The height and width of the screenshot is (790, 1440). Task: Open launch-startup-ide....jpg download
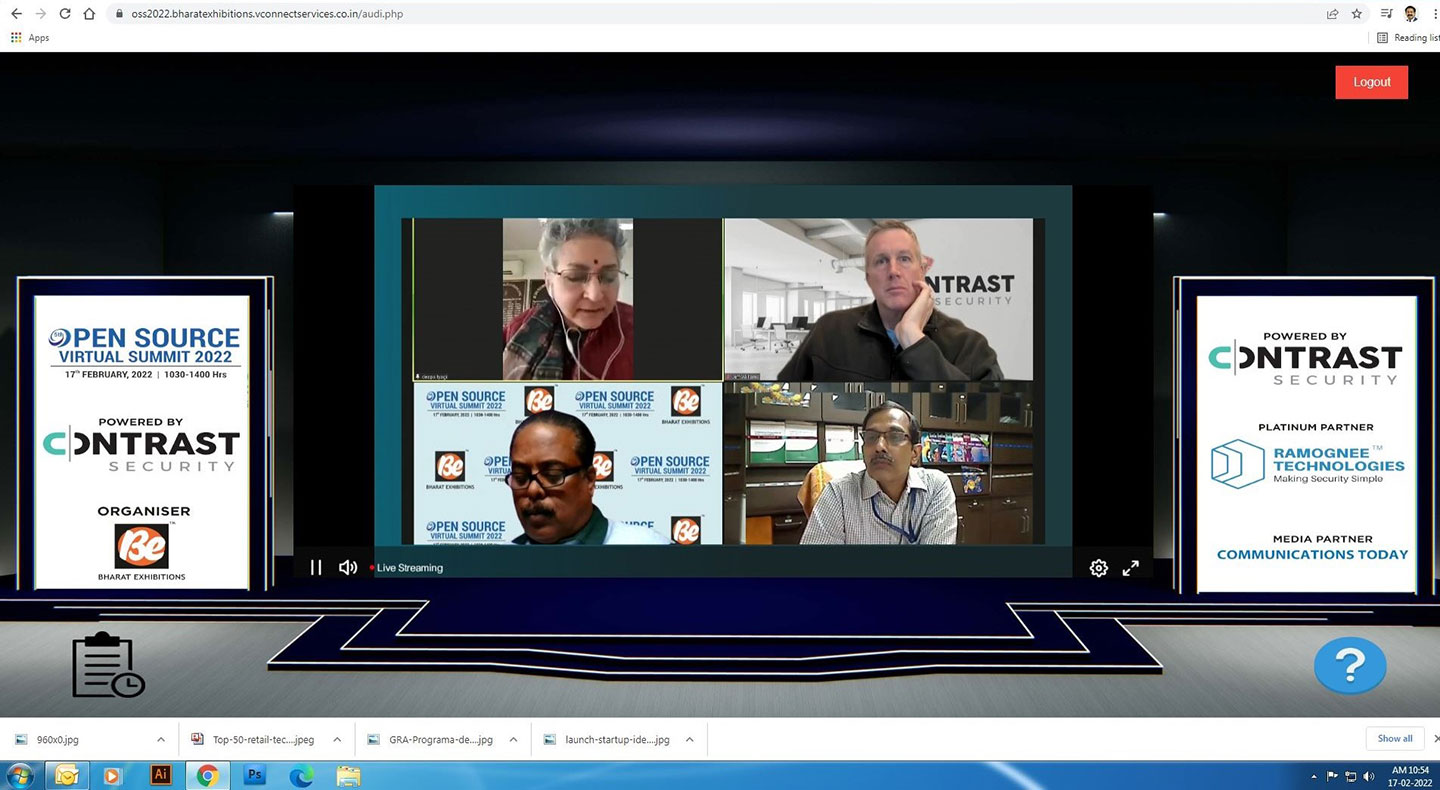point(607,740)
